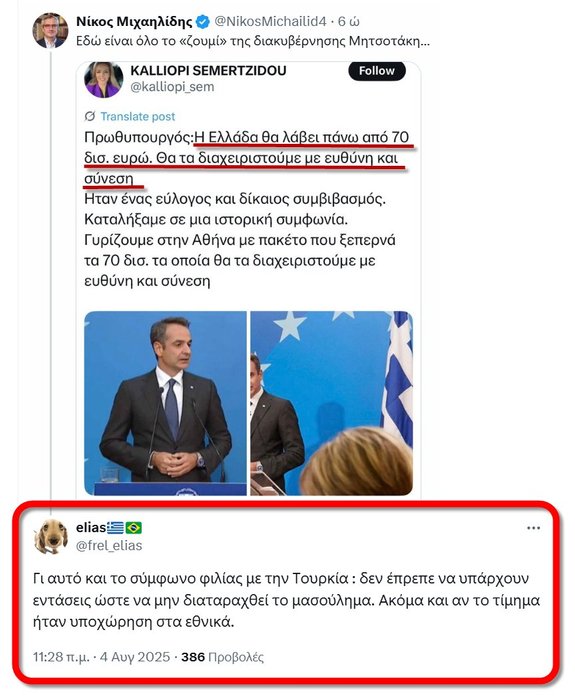Open the @NikosMichailid4 handle link
Screen dimensions: 575x700
(x=271, y=21)
